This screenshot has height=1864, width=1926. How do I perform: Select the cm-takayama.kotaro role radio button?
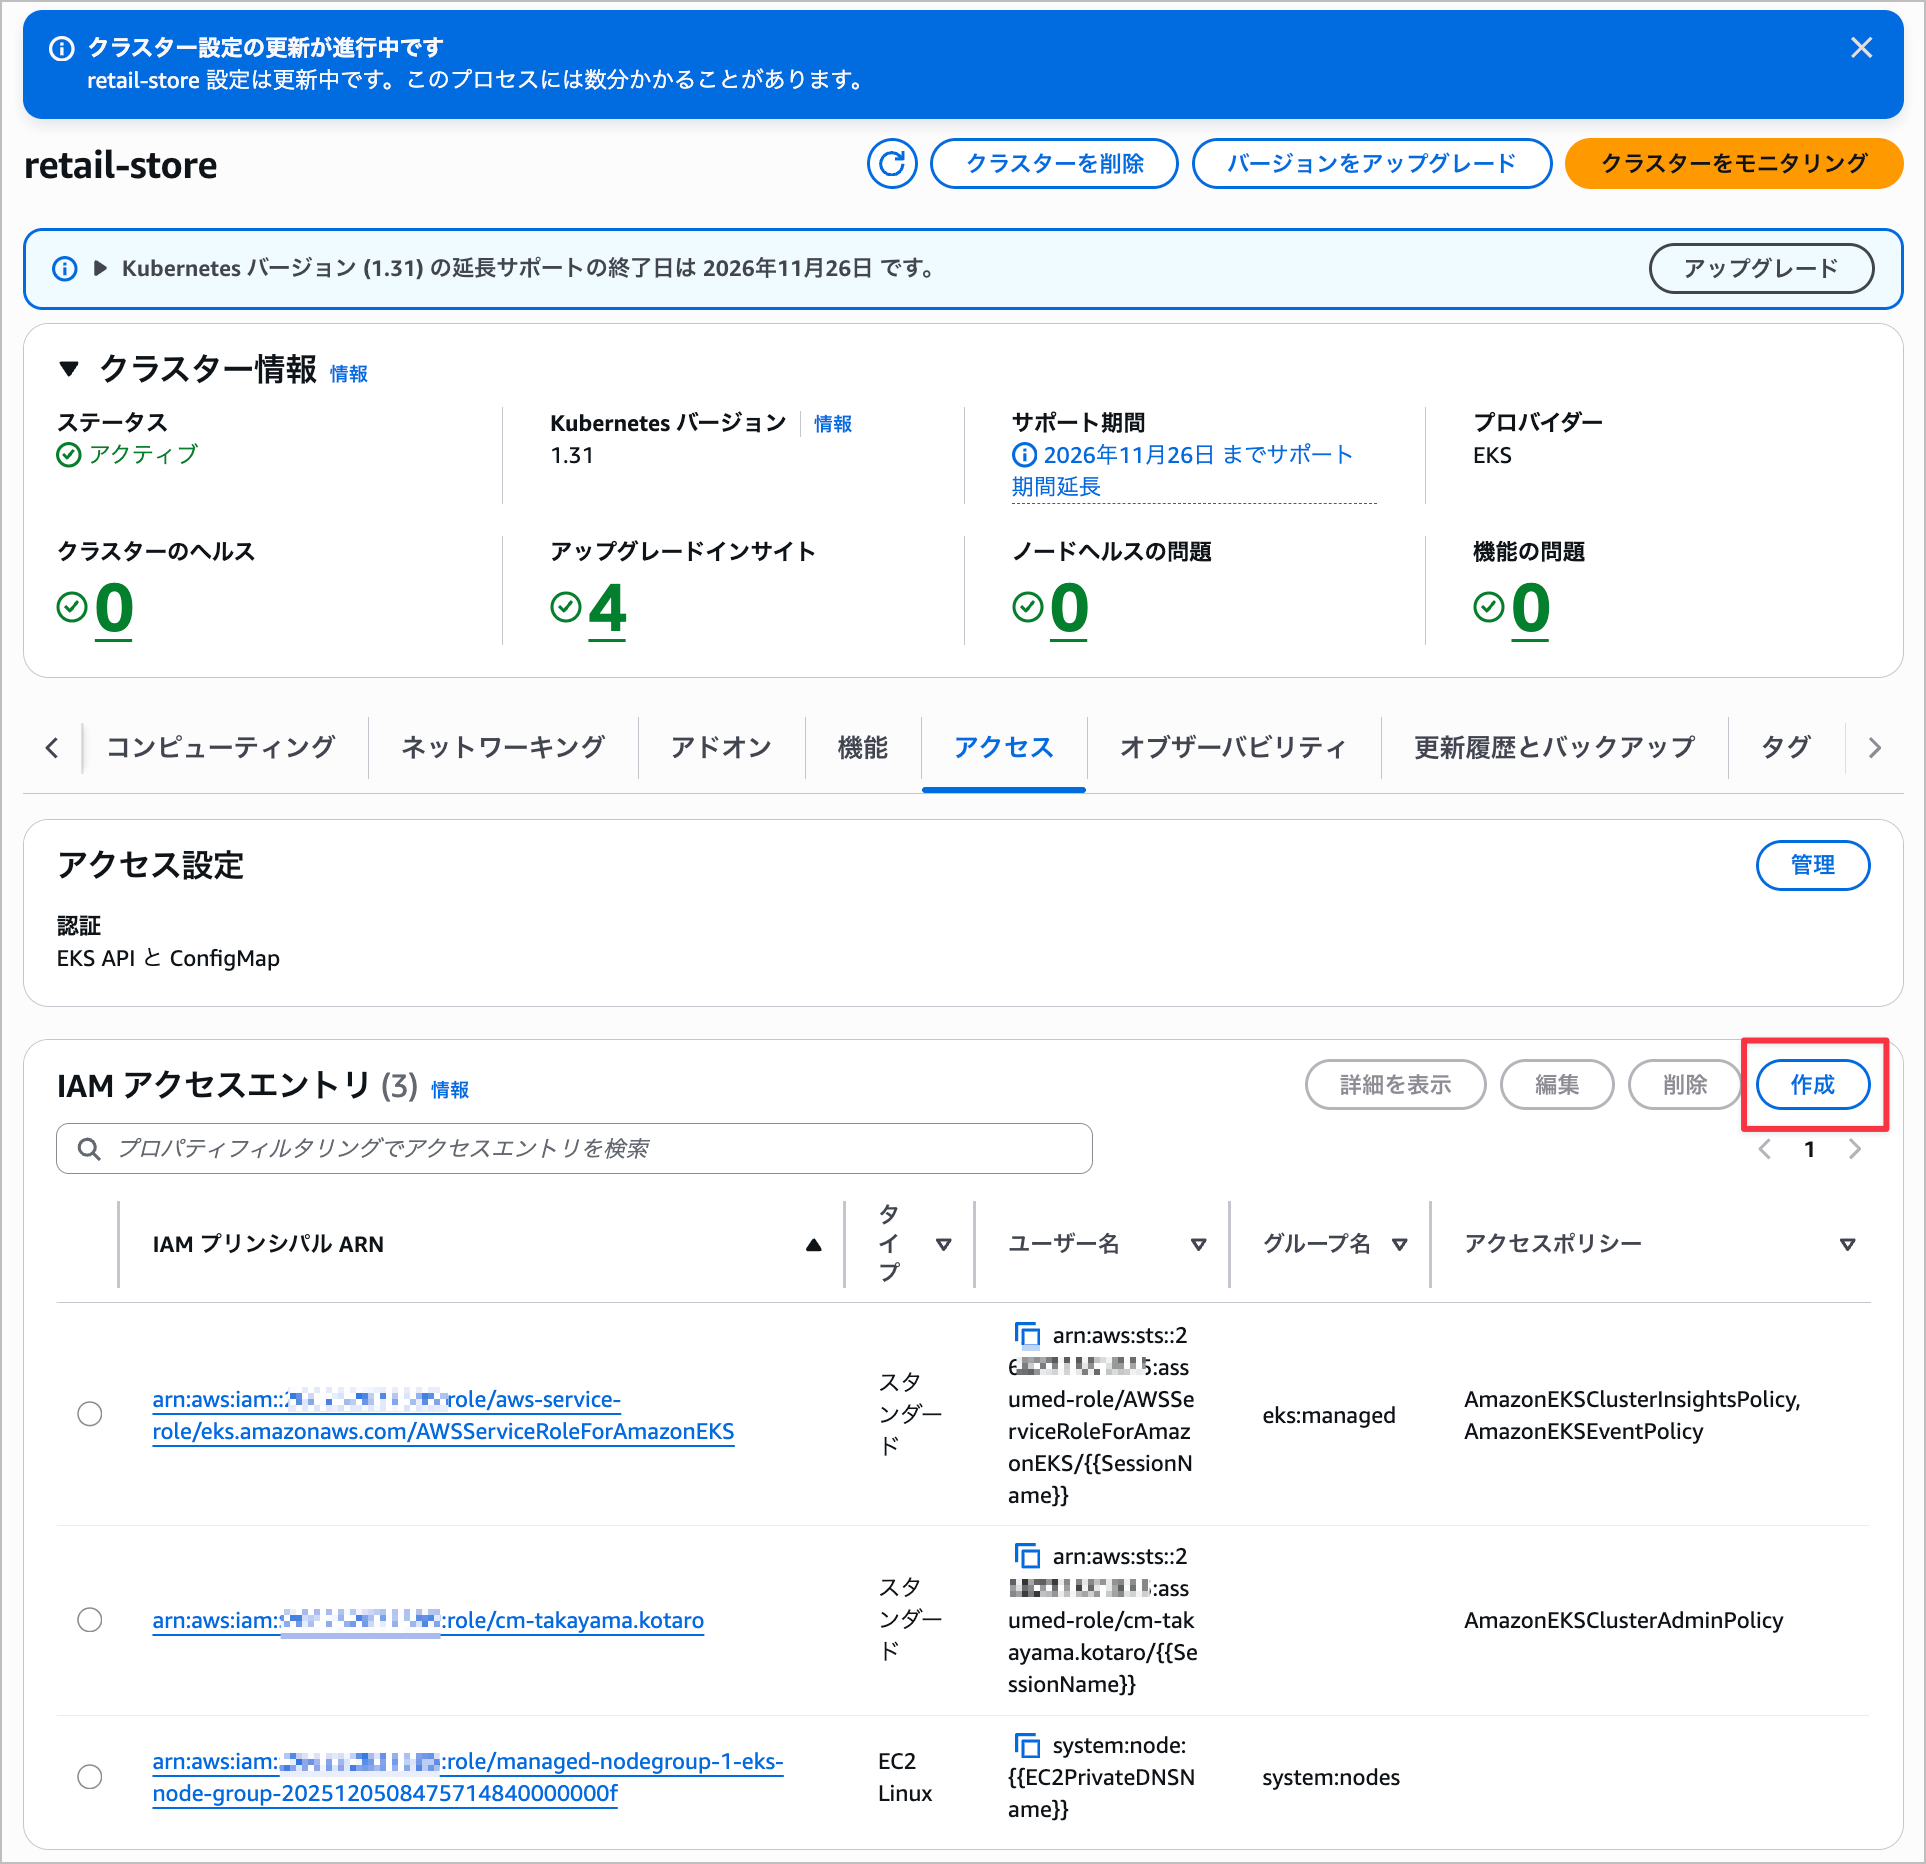point(90,1620)
